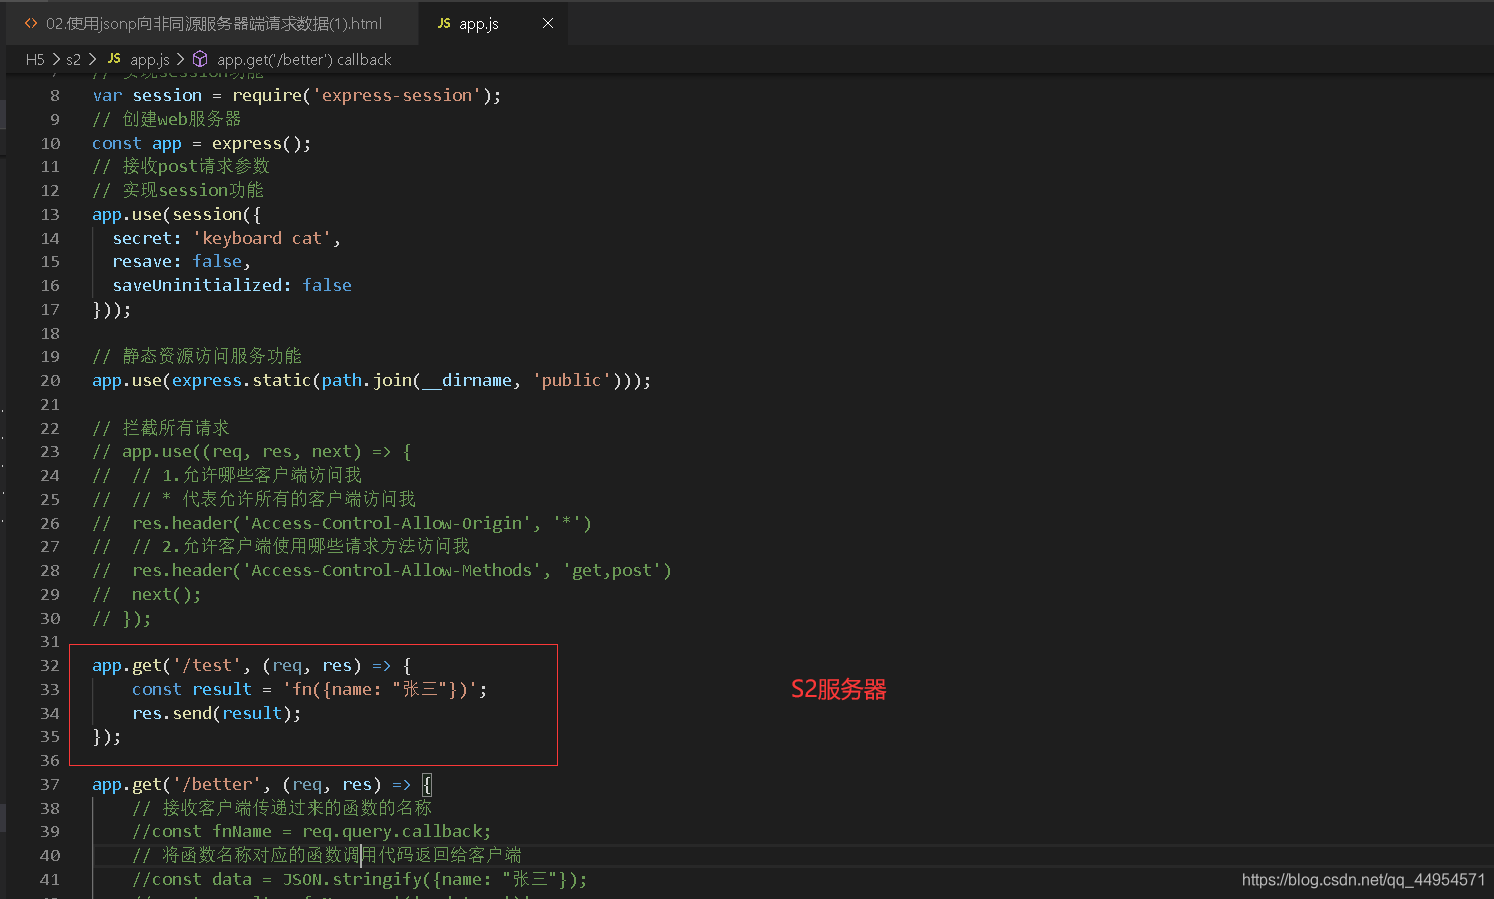The height and width of the screenshot is (899, 1494).
Task: Click req.query.callback on line 39
Action: [392, 831]
